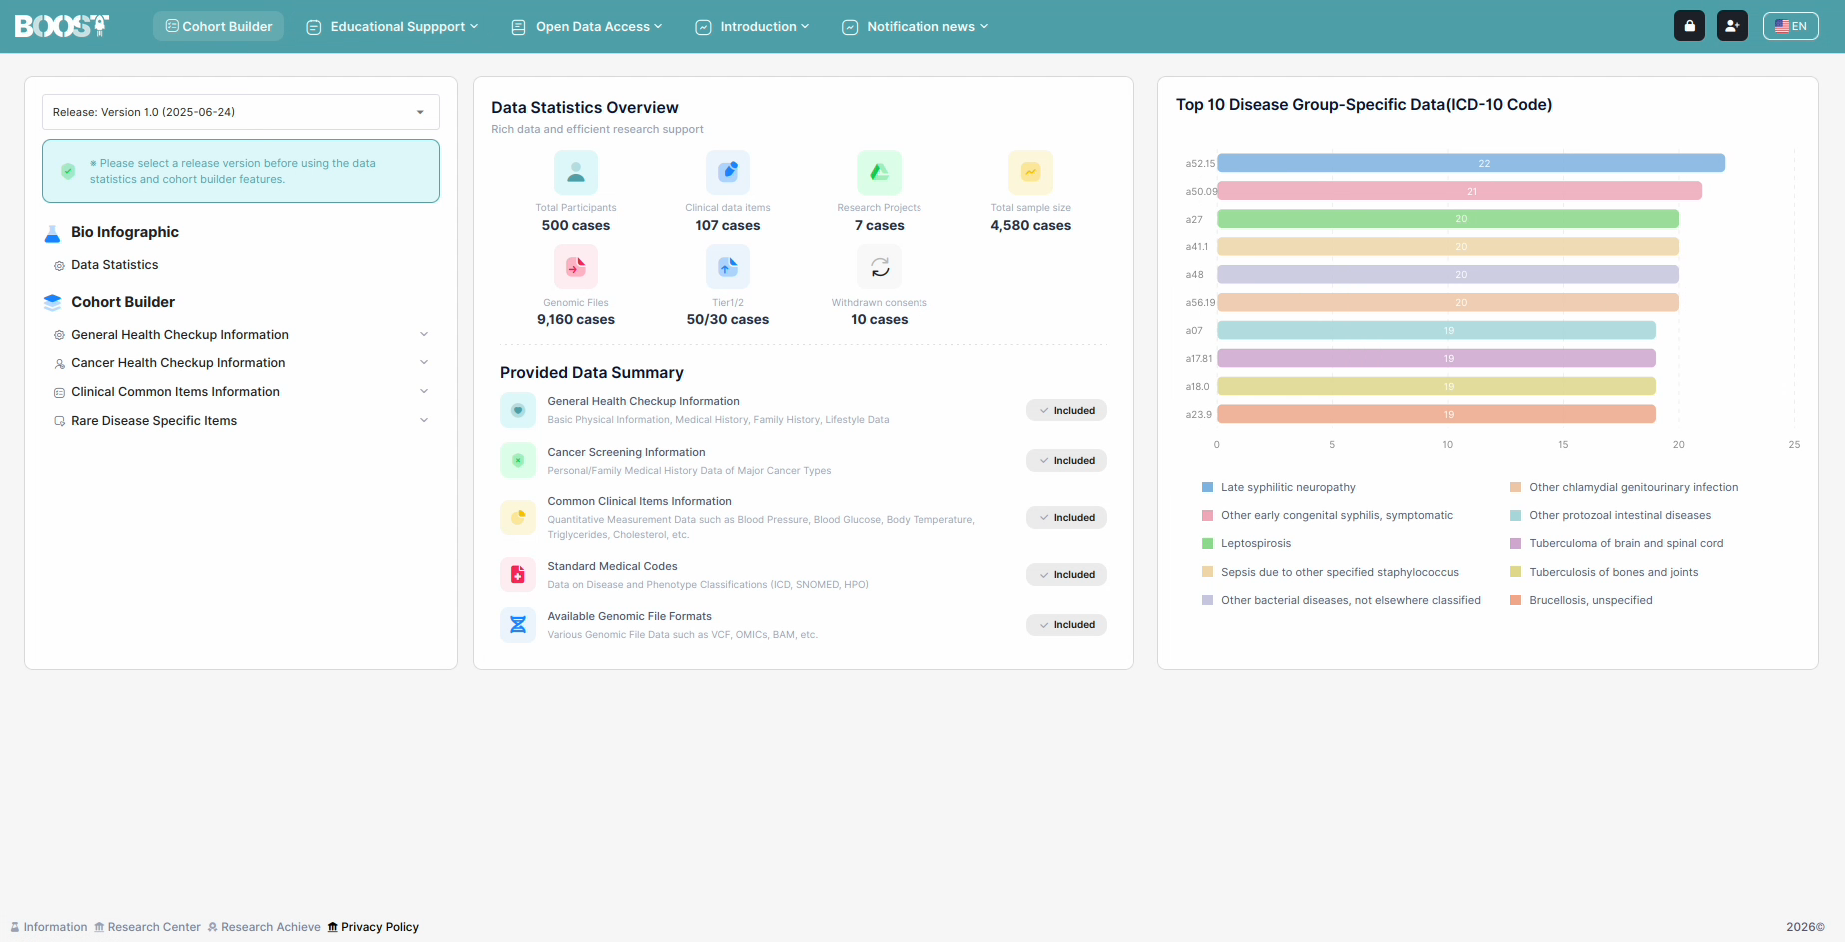Click the Available Genomic File Formats DNA icon
Viewport: 1845px width, 942px height.
coord(518,625)
